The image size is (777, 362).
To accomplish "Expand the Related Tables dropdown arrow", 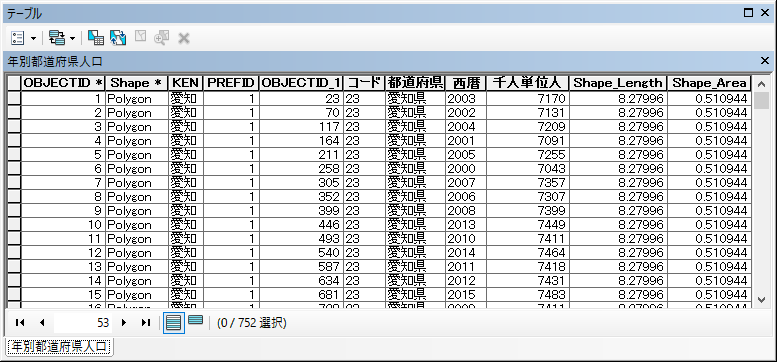I will [x=72, y=38].
